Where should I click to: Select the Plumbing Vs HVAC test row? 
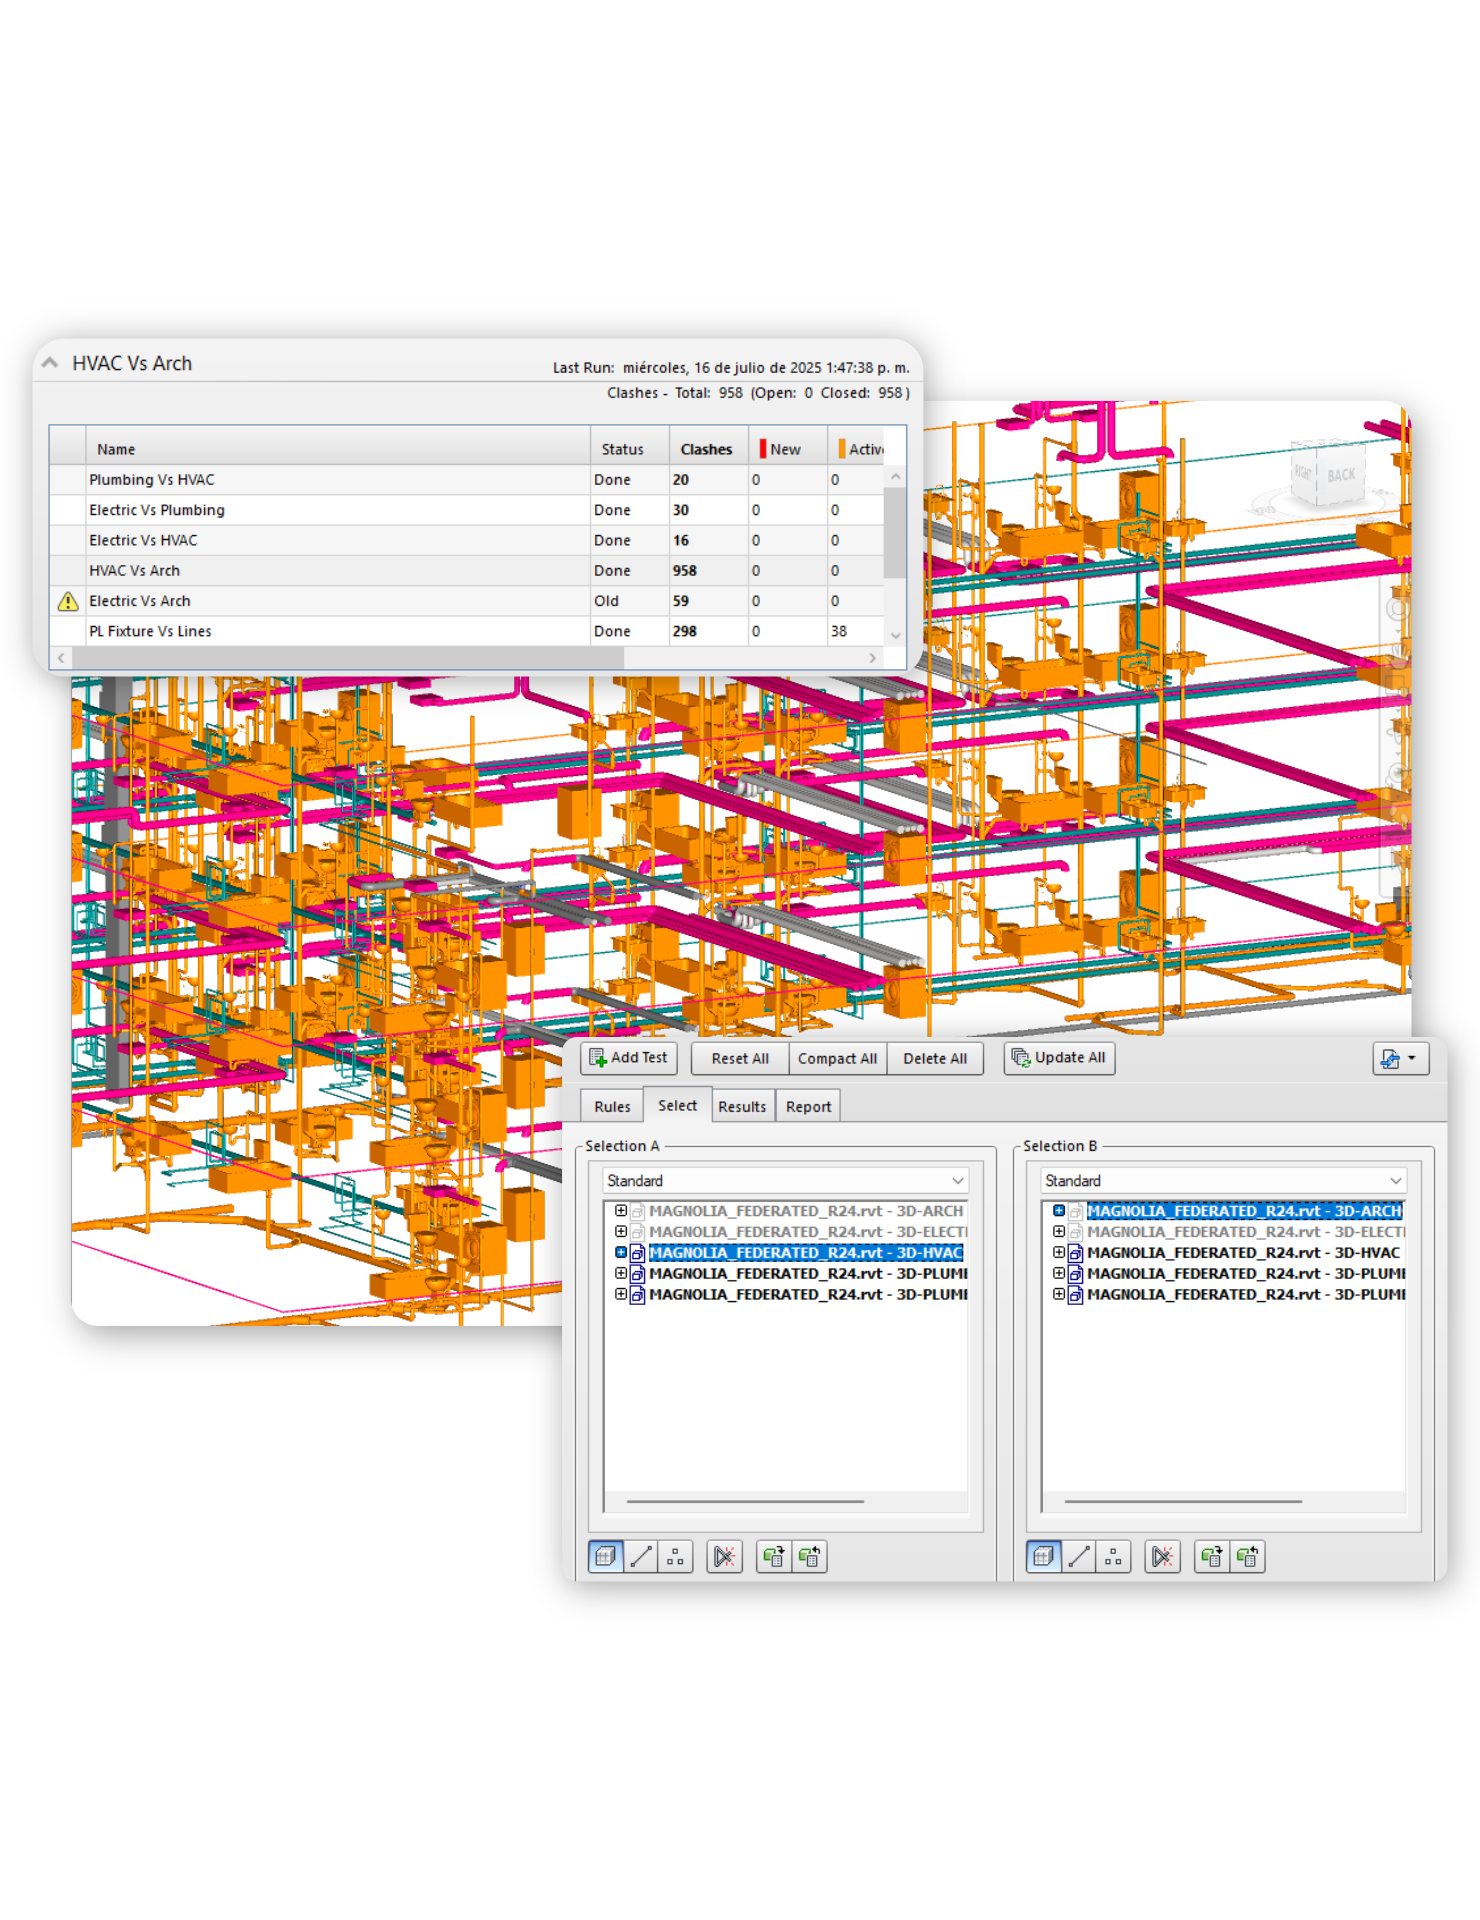[467, 480]
